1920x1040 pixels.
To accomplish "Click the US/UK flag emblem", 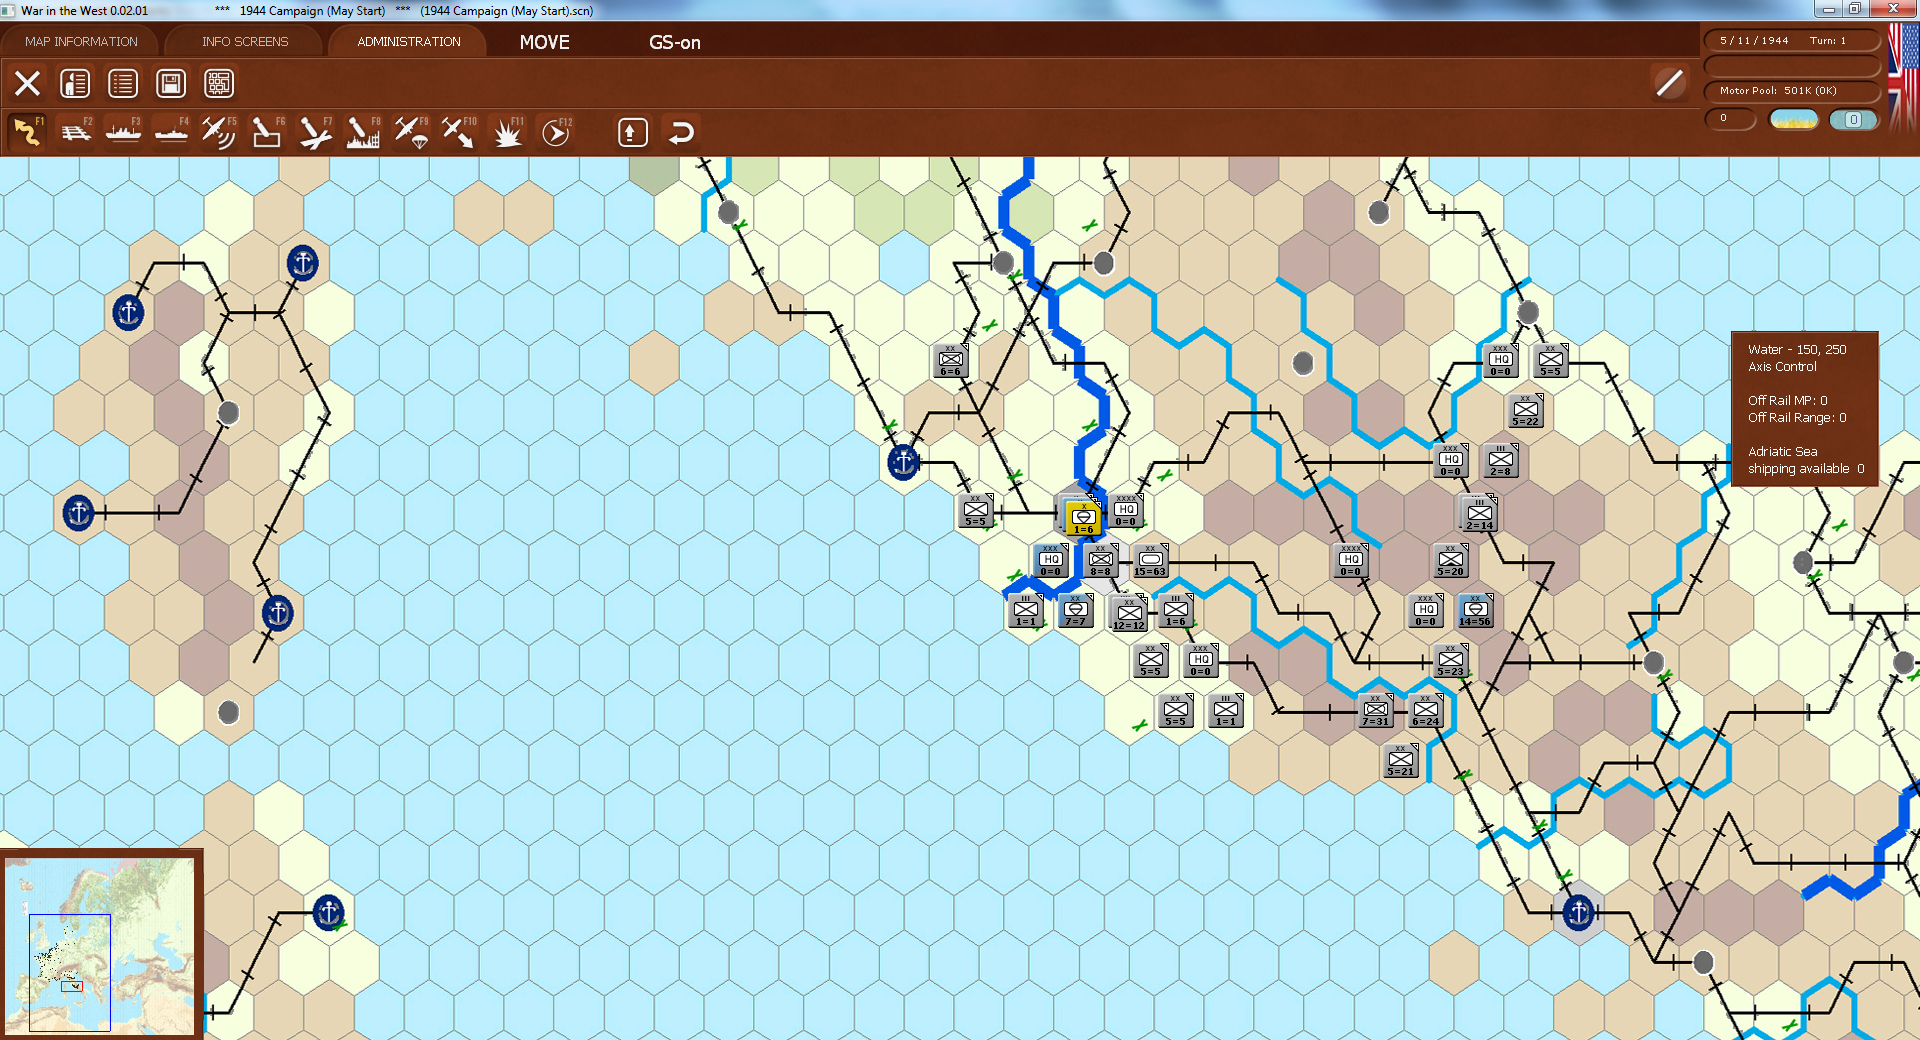I will click(x=1903, y=80).
